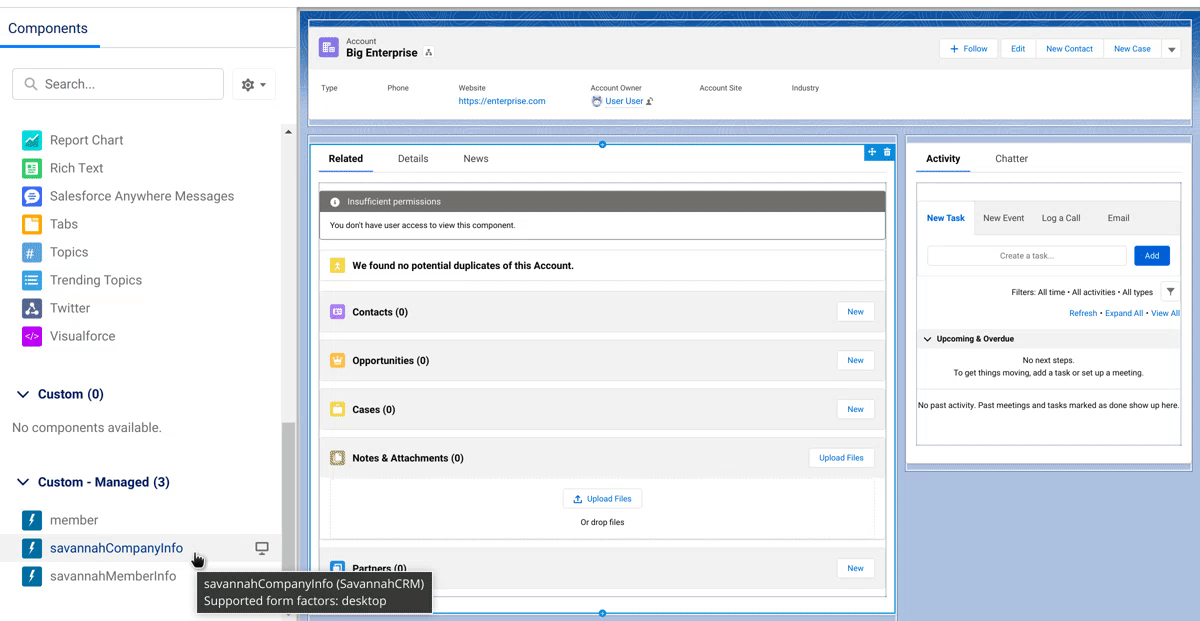
Task: Click the Account Owner avatar icon
Action: point(597,102)
